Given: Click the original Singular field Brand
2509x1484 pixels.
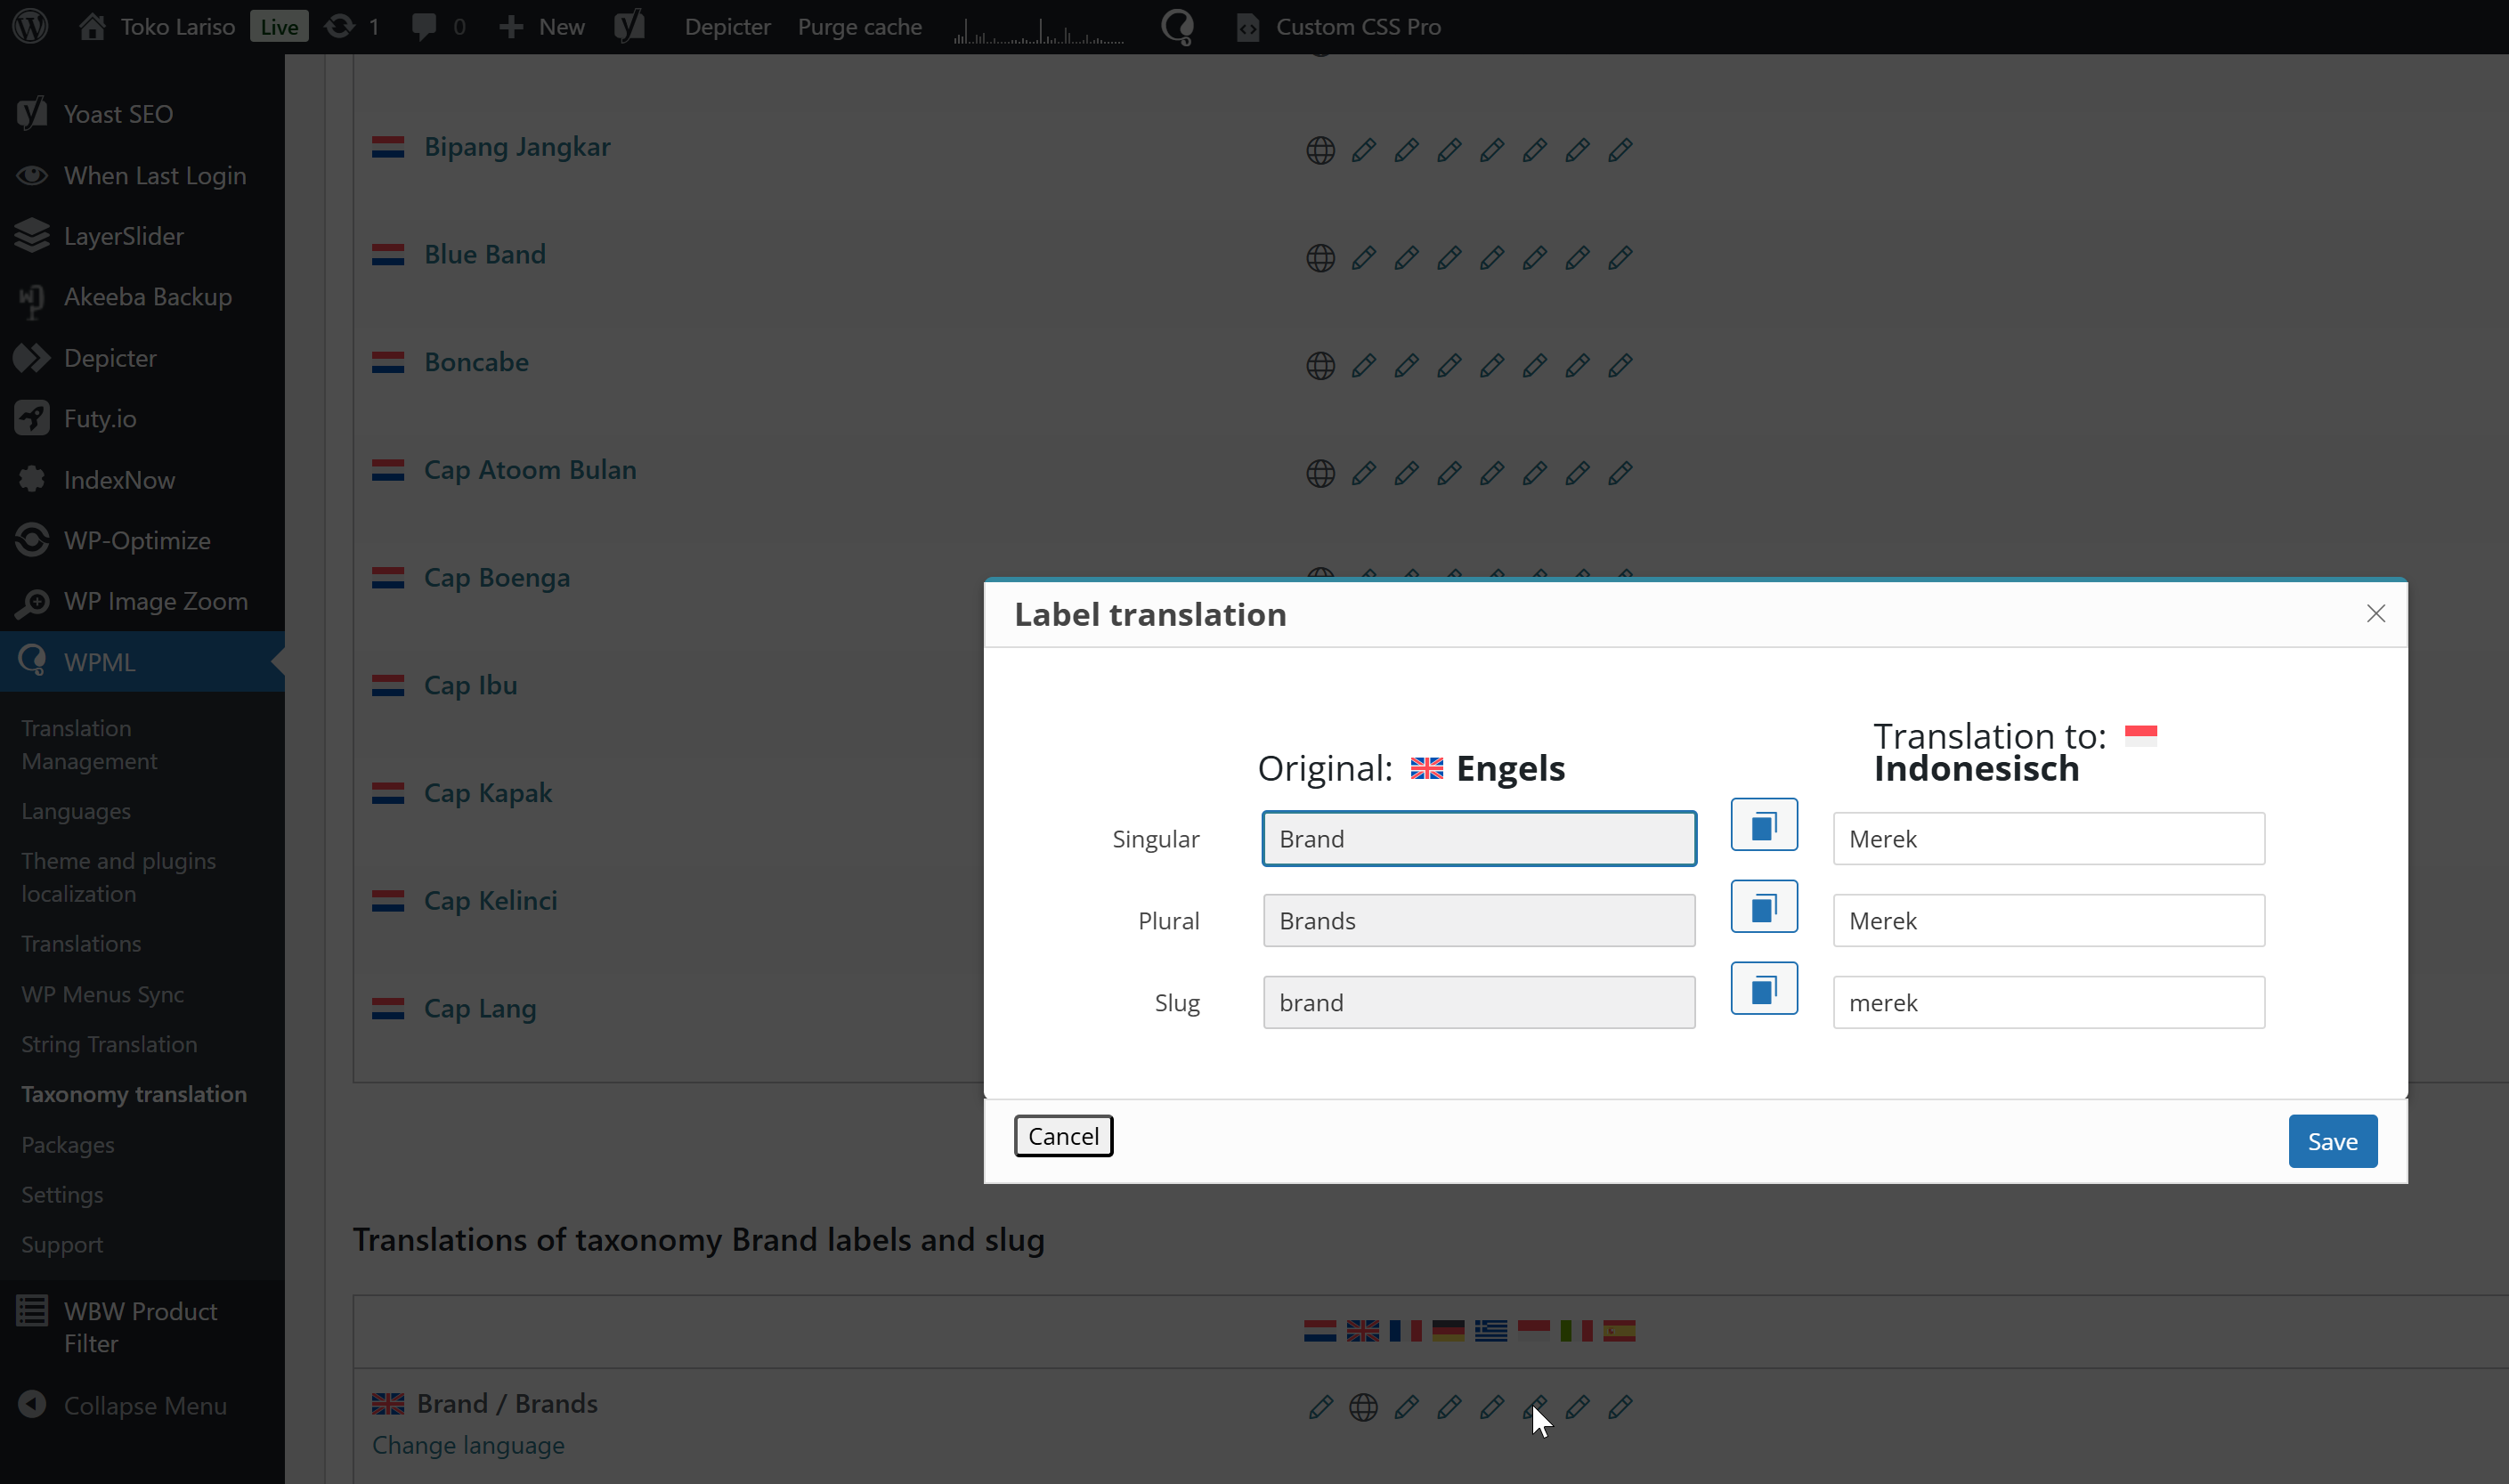Looking at the screenshot, I should click(x=1479, y=839).
